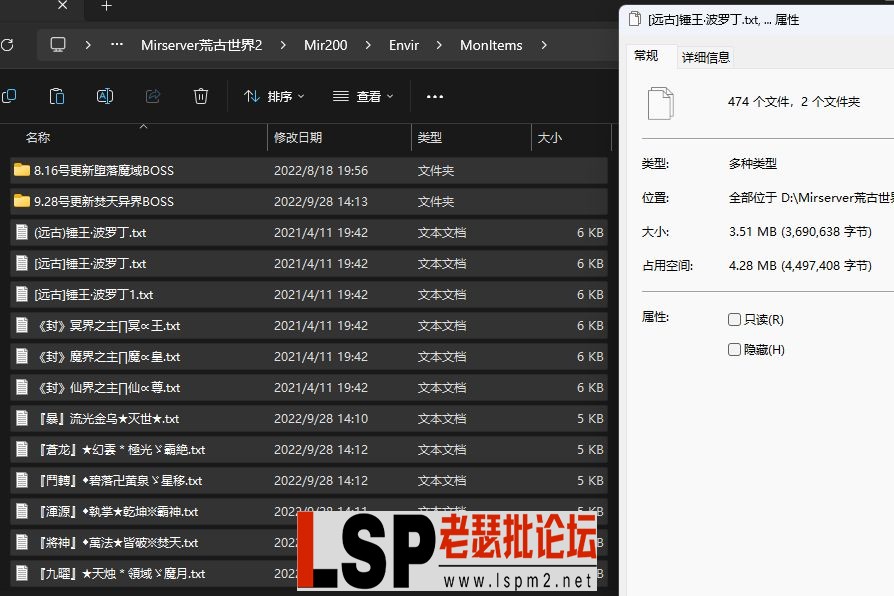Toggle the 只读(R) read-only checkbox
This screenshot has width=894, height=596.
pos(734,319)
